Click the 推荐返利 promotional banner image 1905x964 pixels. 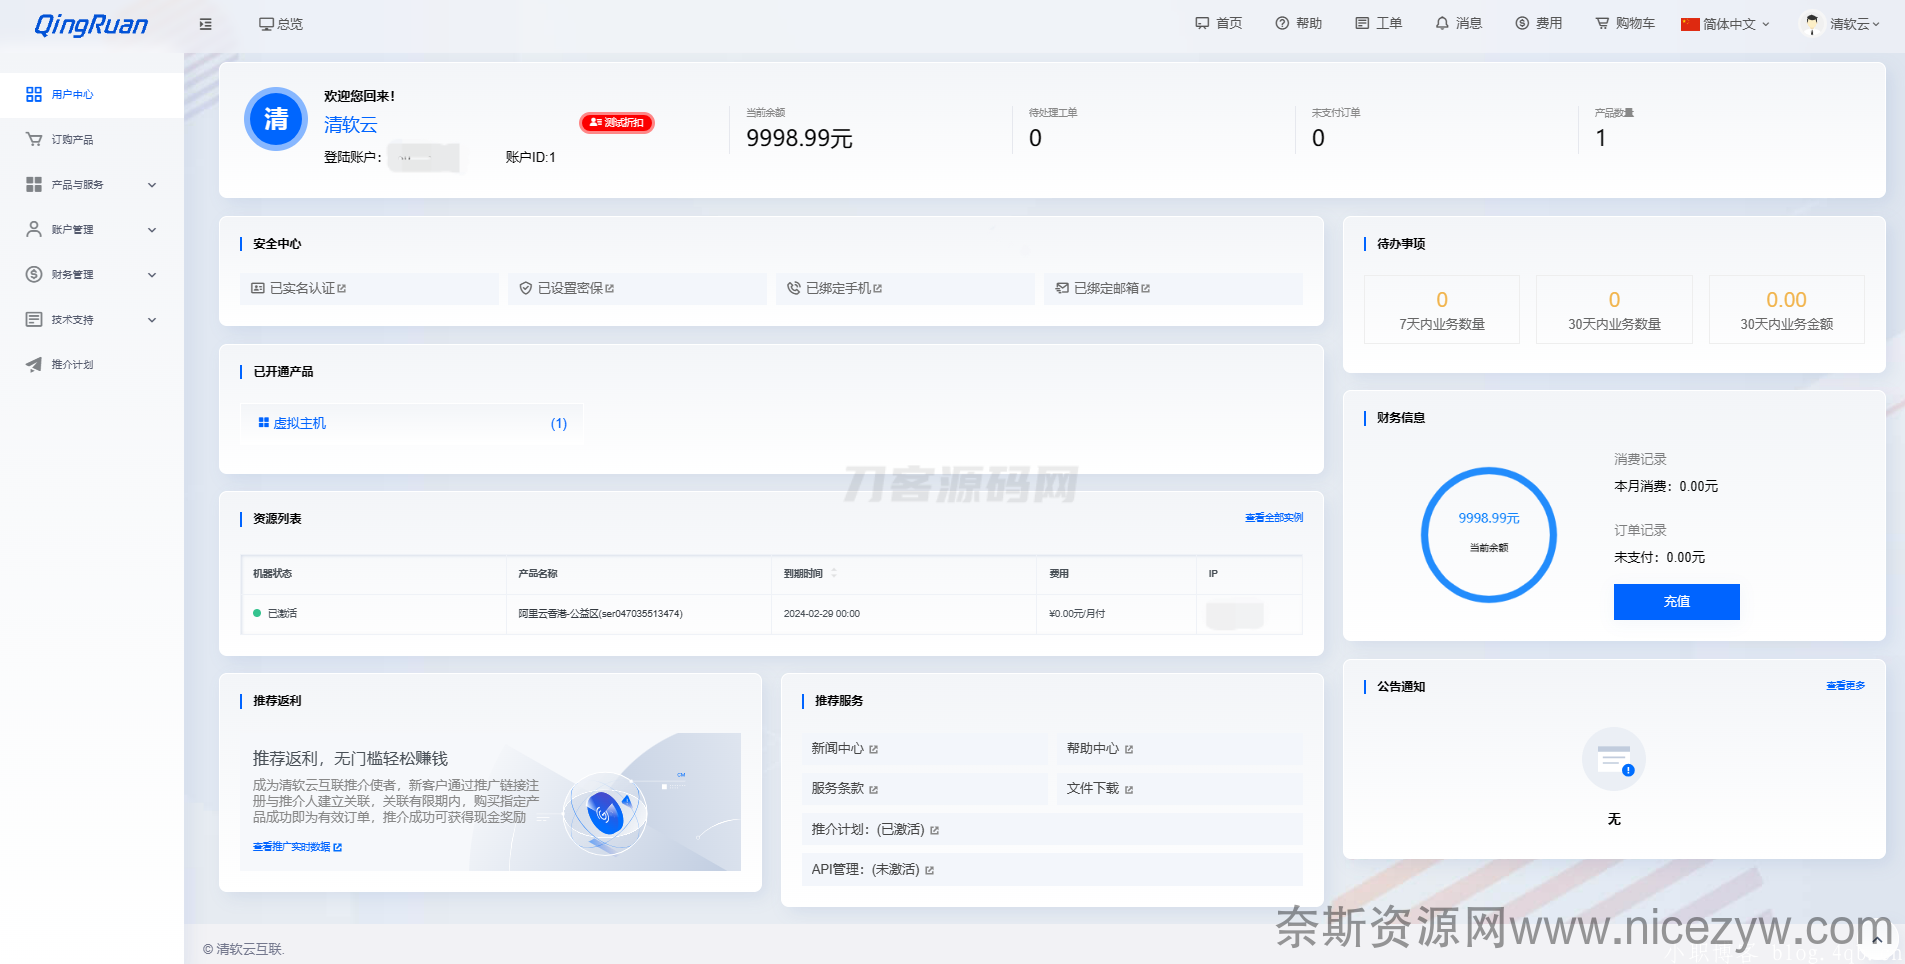pos(490,802)
